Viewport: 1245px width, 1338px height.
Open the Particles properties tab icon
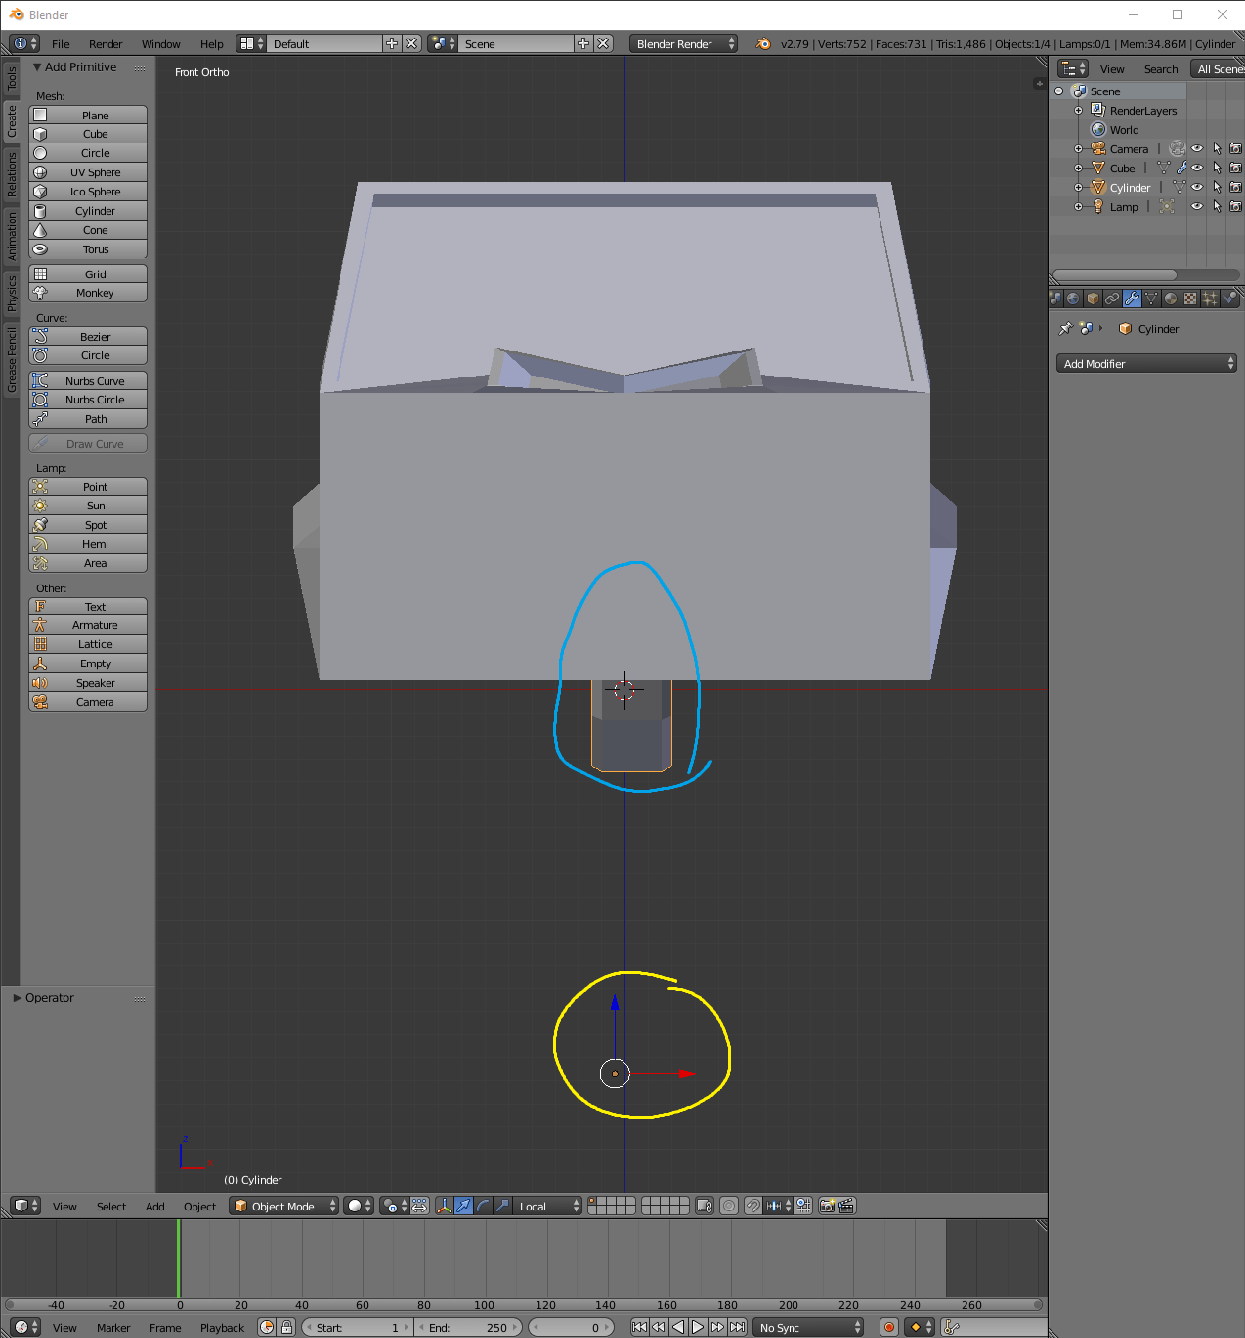coord(1209,298)
